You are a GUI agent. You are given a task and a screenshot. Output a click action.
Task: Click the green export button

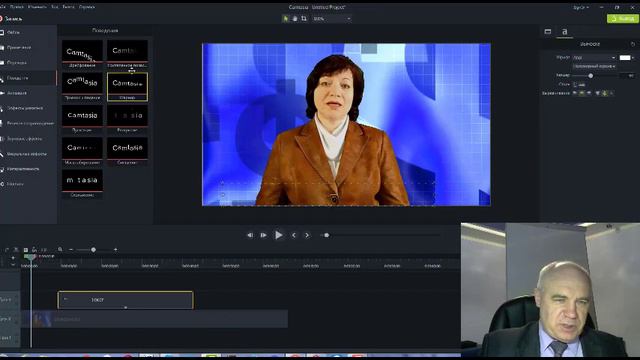[622, 19]
